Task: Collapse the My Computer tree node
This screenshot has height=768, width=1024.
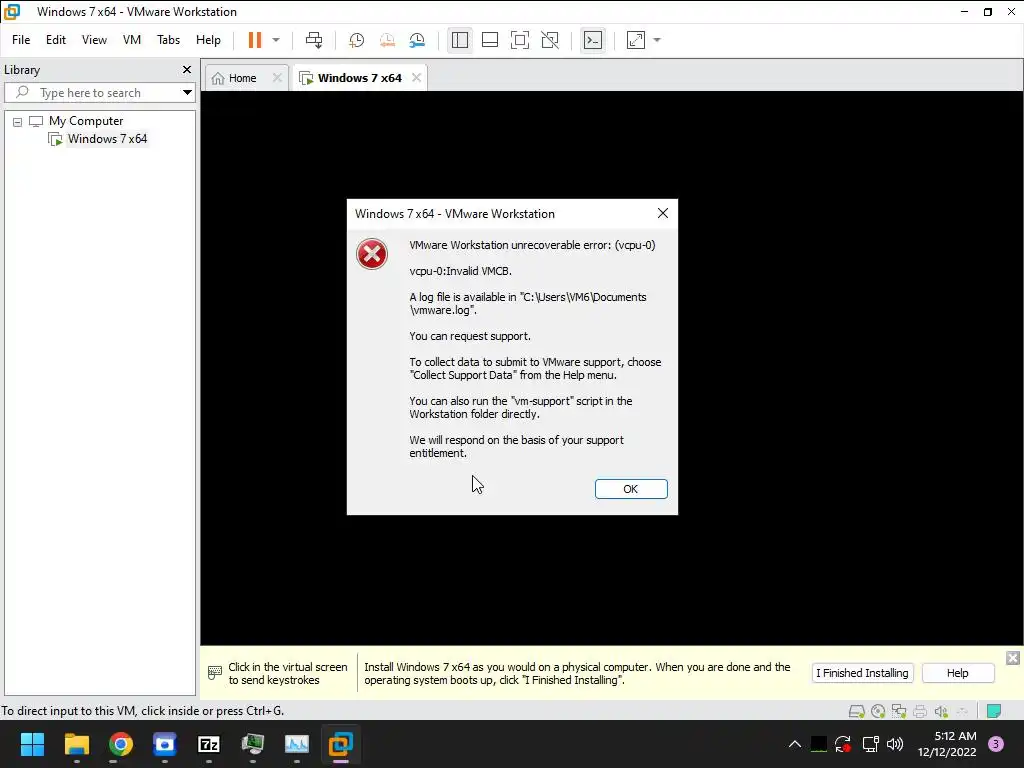Action: coord(18,121)
